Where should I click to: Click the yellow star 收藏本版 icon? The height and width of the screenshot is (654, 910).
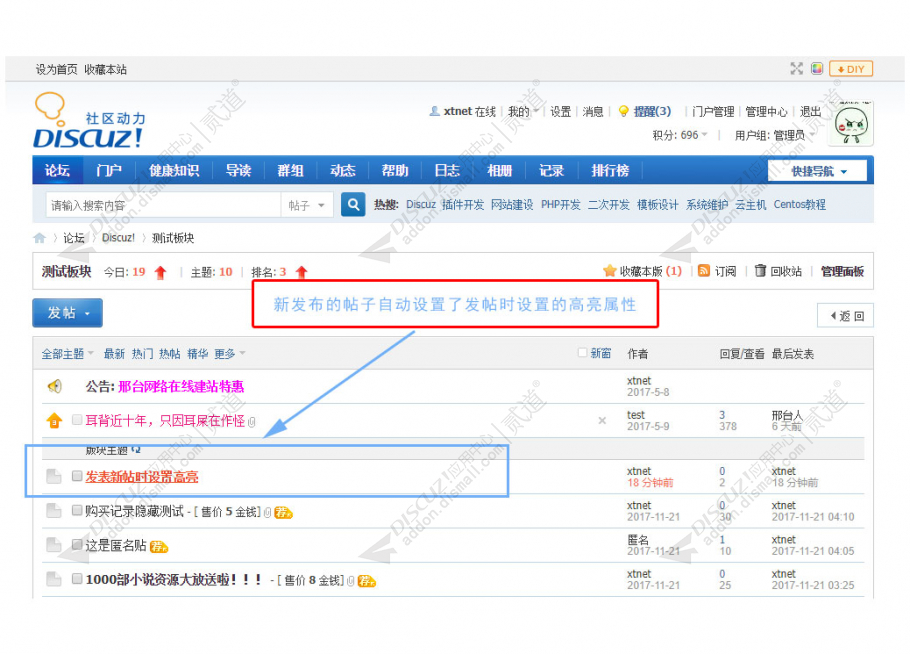[x=609, y=271]
